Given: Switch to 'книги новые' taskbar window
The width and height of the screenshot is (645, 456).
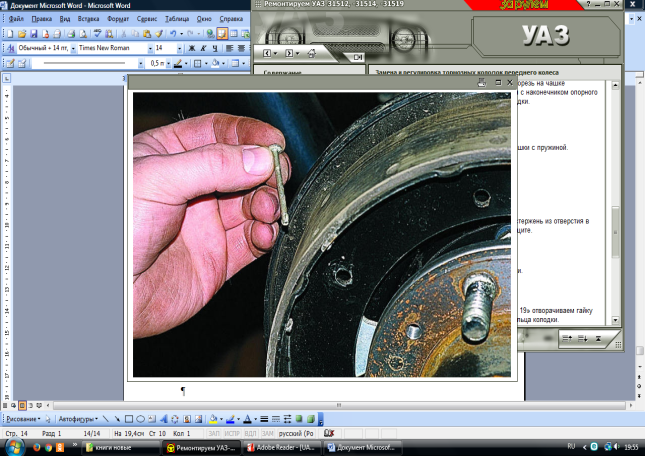Looking at the screenshot, I should [121, 448].
